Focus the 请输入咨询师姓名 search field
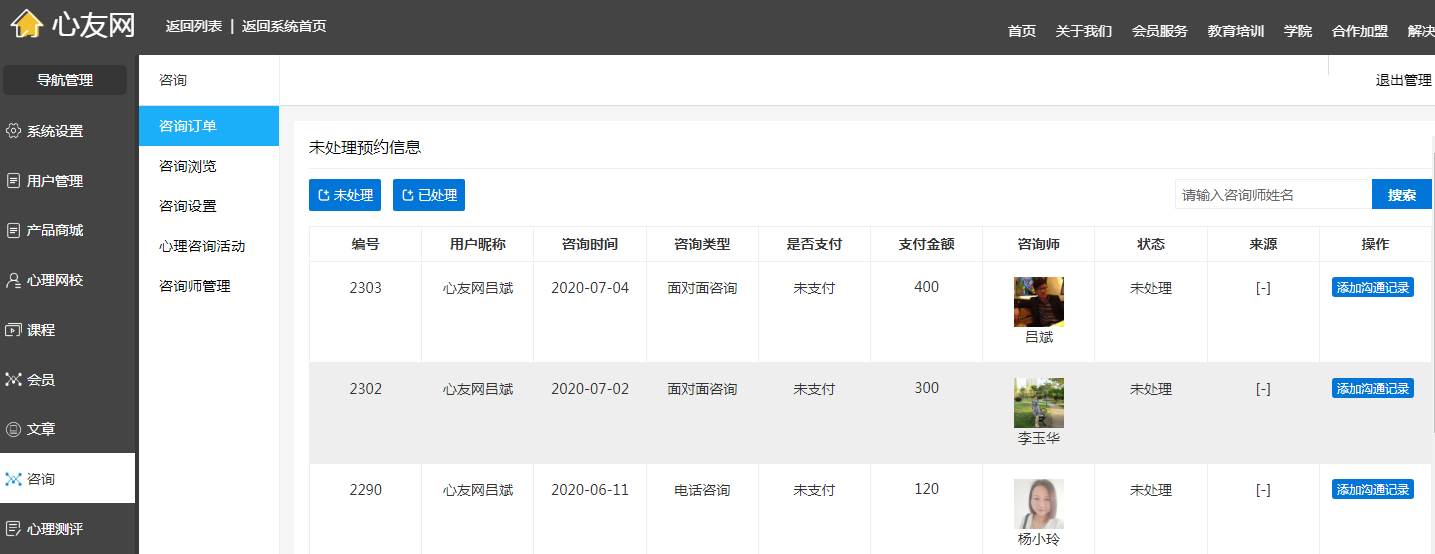Image resolution: width=1435 pixels, height=554 pixels. click(1273, 195)
